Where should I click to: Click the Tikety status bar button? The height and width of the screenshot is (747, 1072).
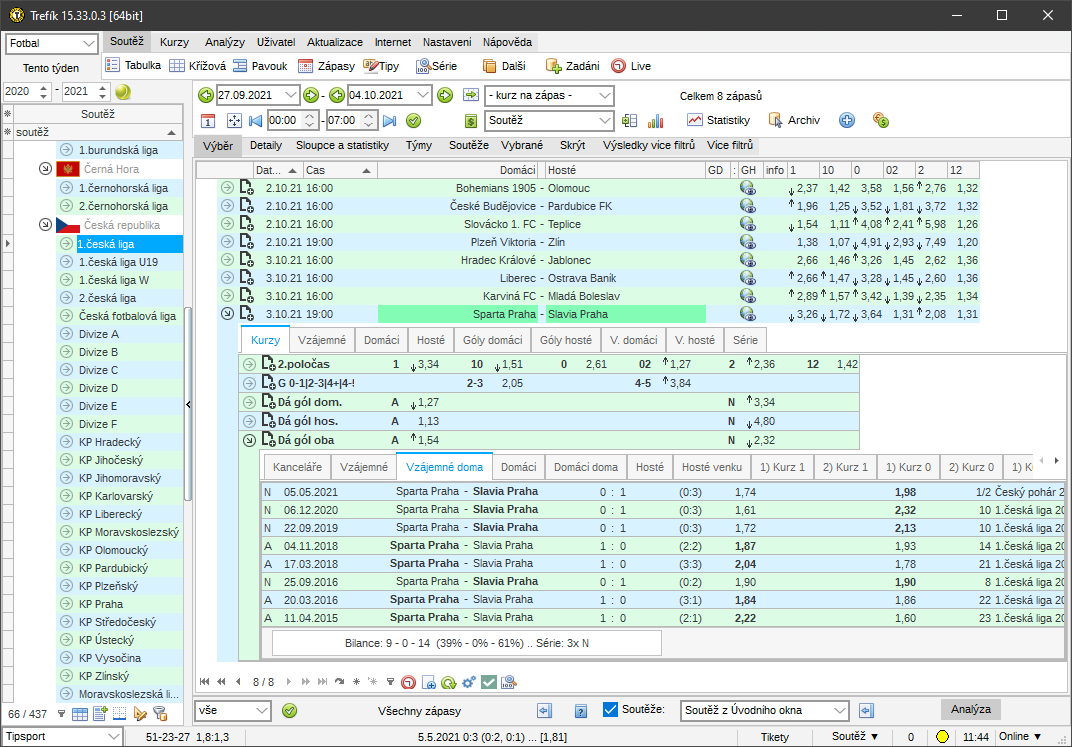click(x=775, y=737)
